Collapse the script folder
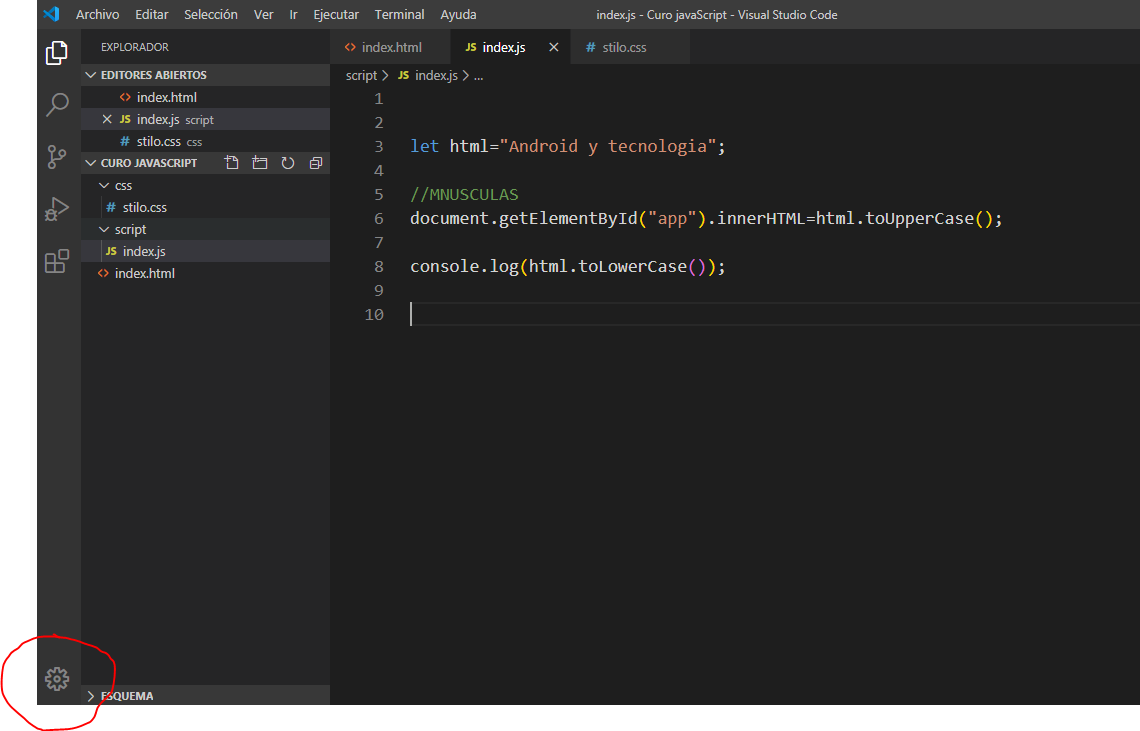Image resolution: width=1140 pixels, height=731 pixels. pos(104,229)
